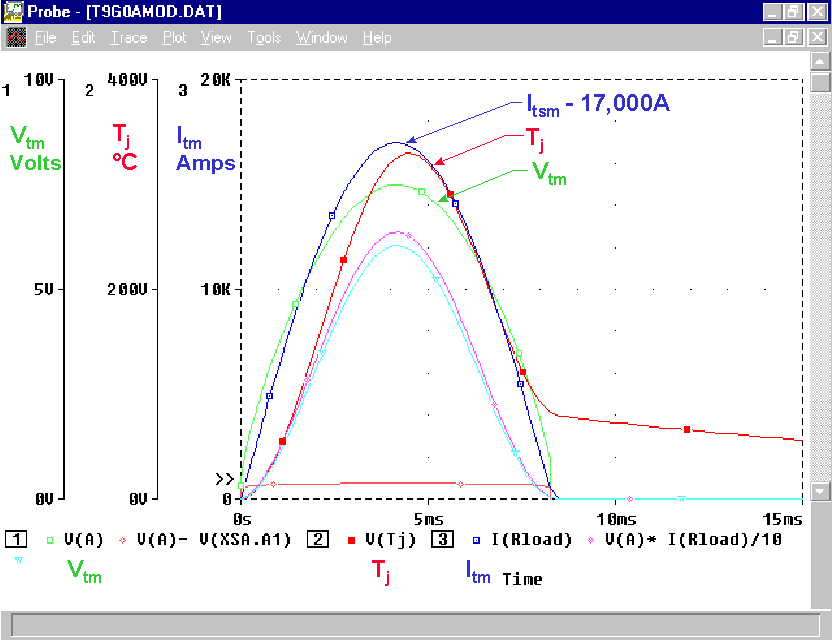This screenshot has width=832, height=640.
Task: Click the Y-axis 1 box in legend
Action: [x=15, y=540]
